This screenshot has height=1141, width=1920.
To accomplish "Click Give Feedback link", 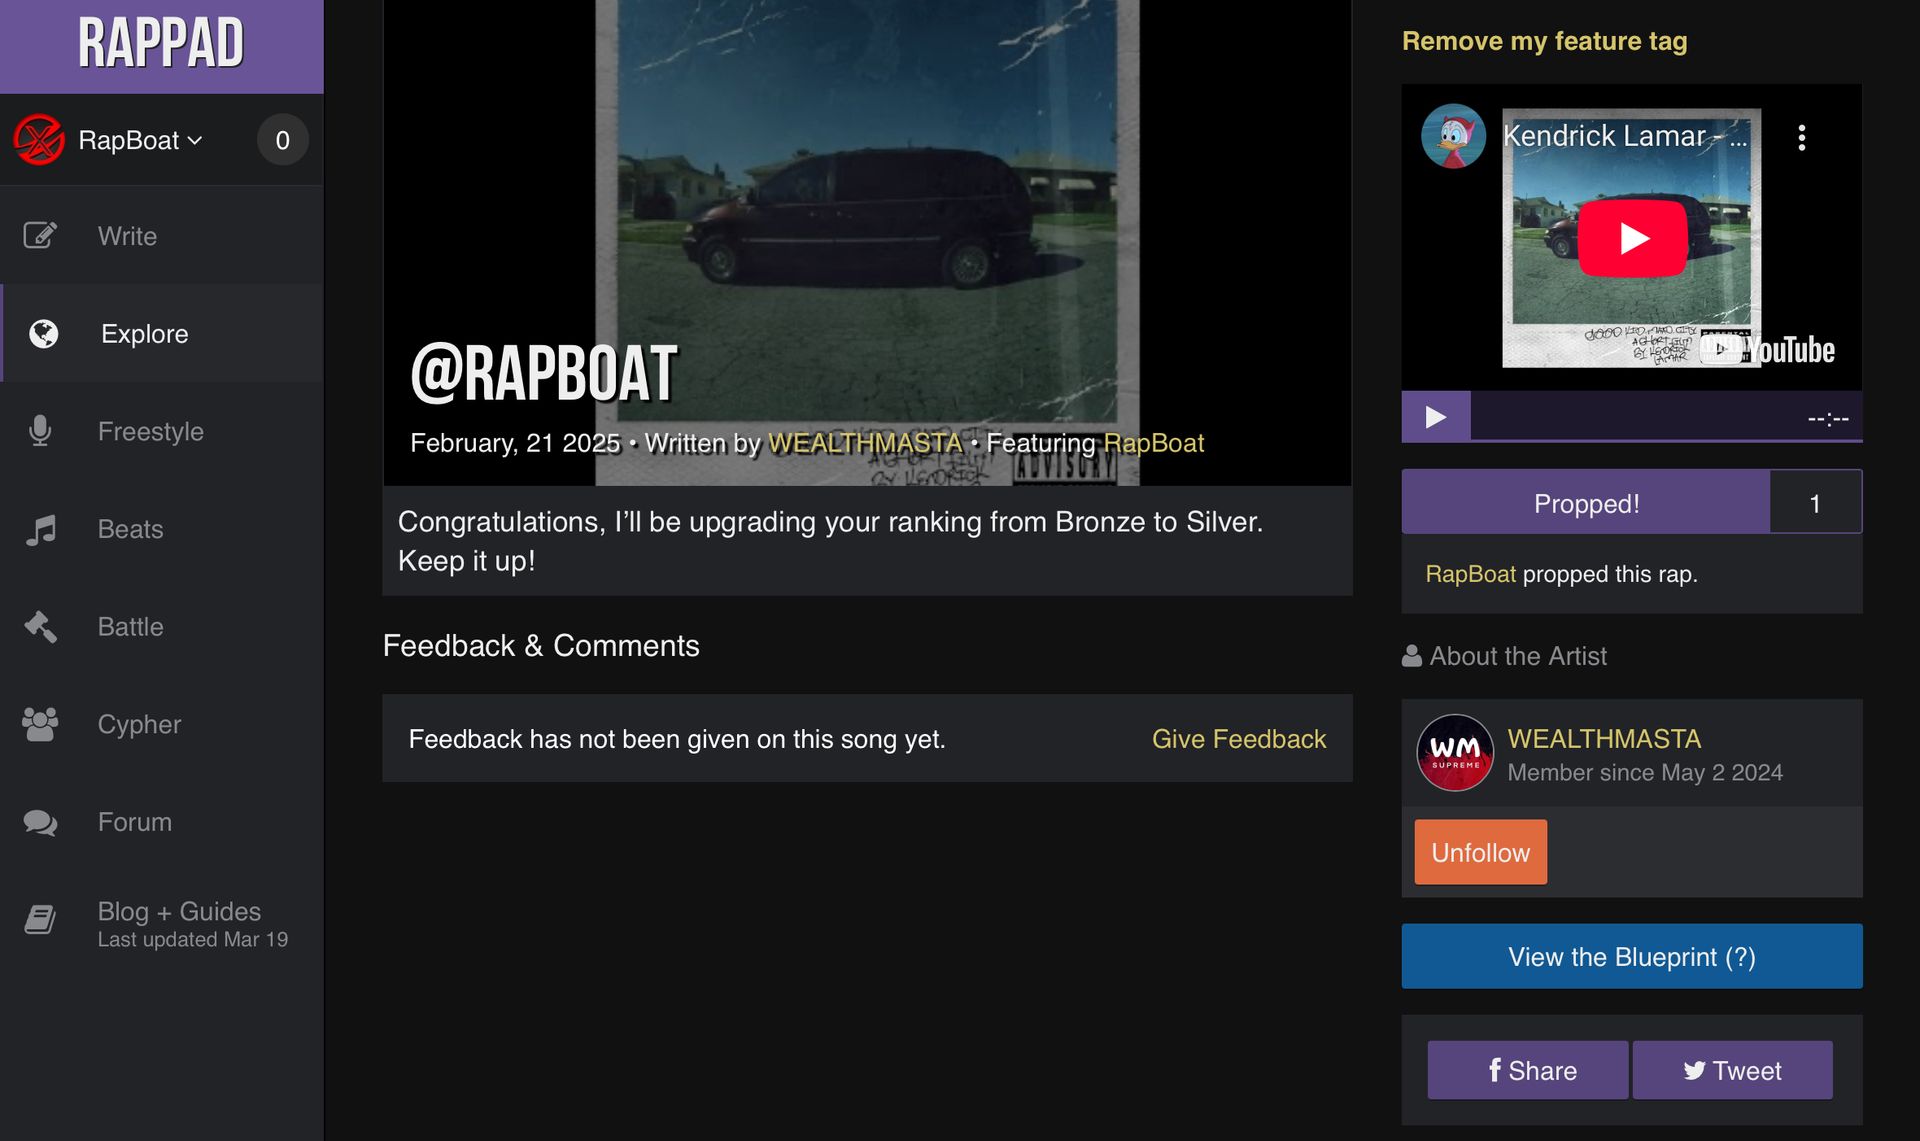I will [x=1239, y=739].
